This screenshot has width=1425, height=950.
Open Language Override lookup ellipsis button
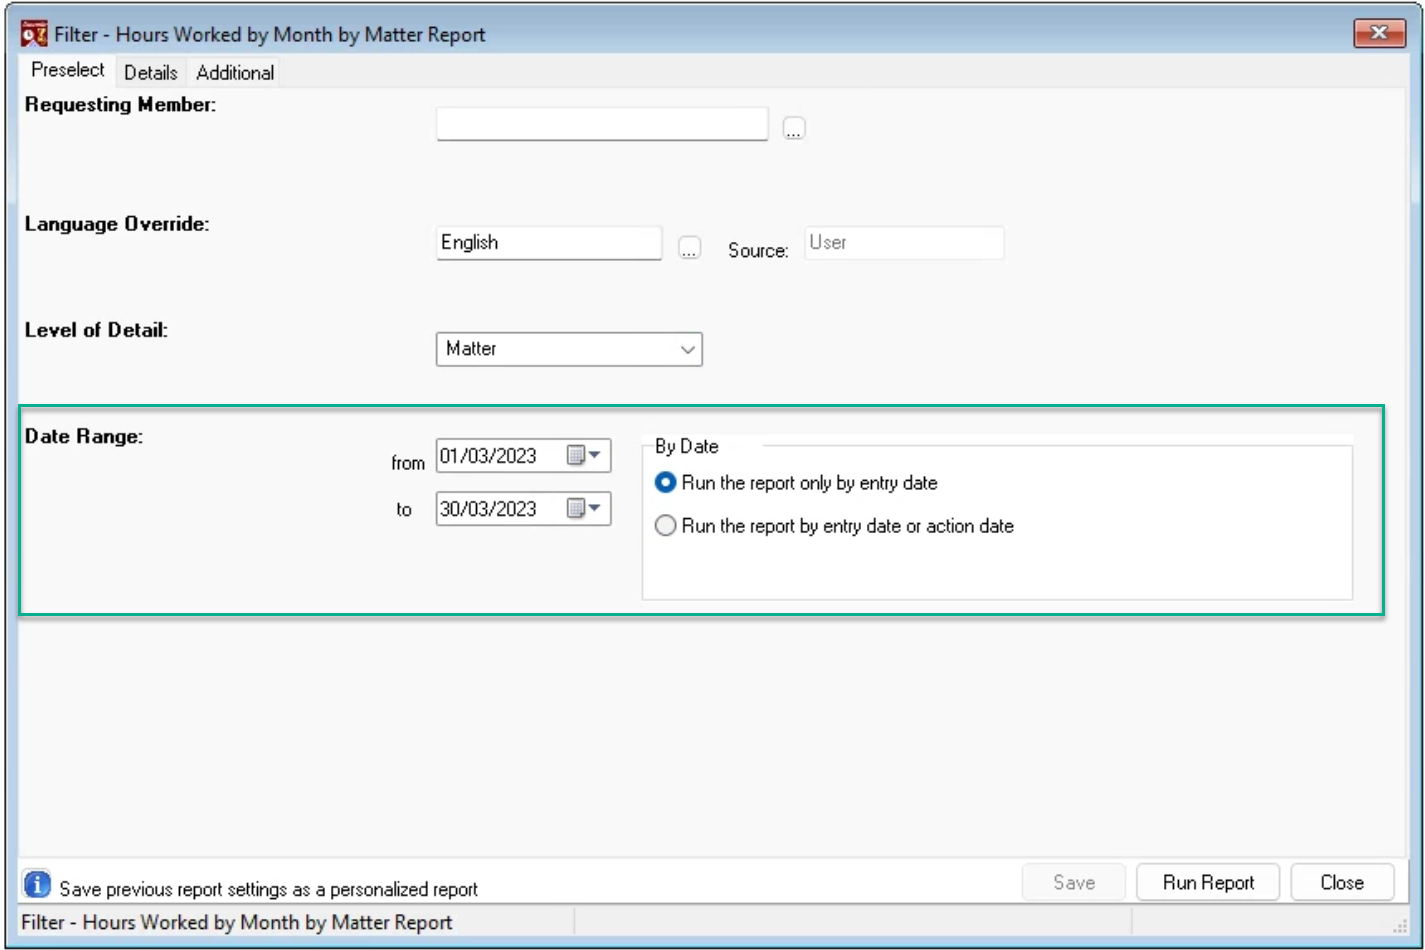(689, 249)
